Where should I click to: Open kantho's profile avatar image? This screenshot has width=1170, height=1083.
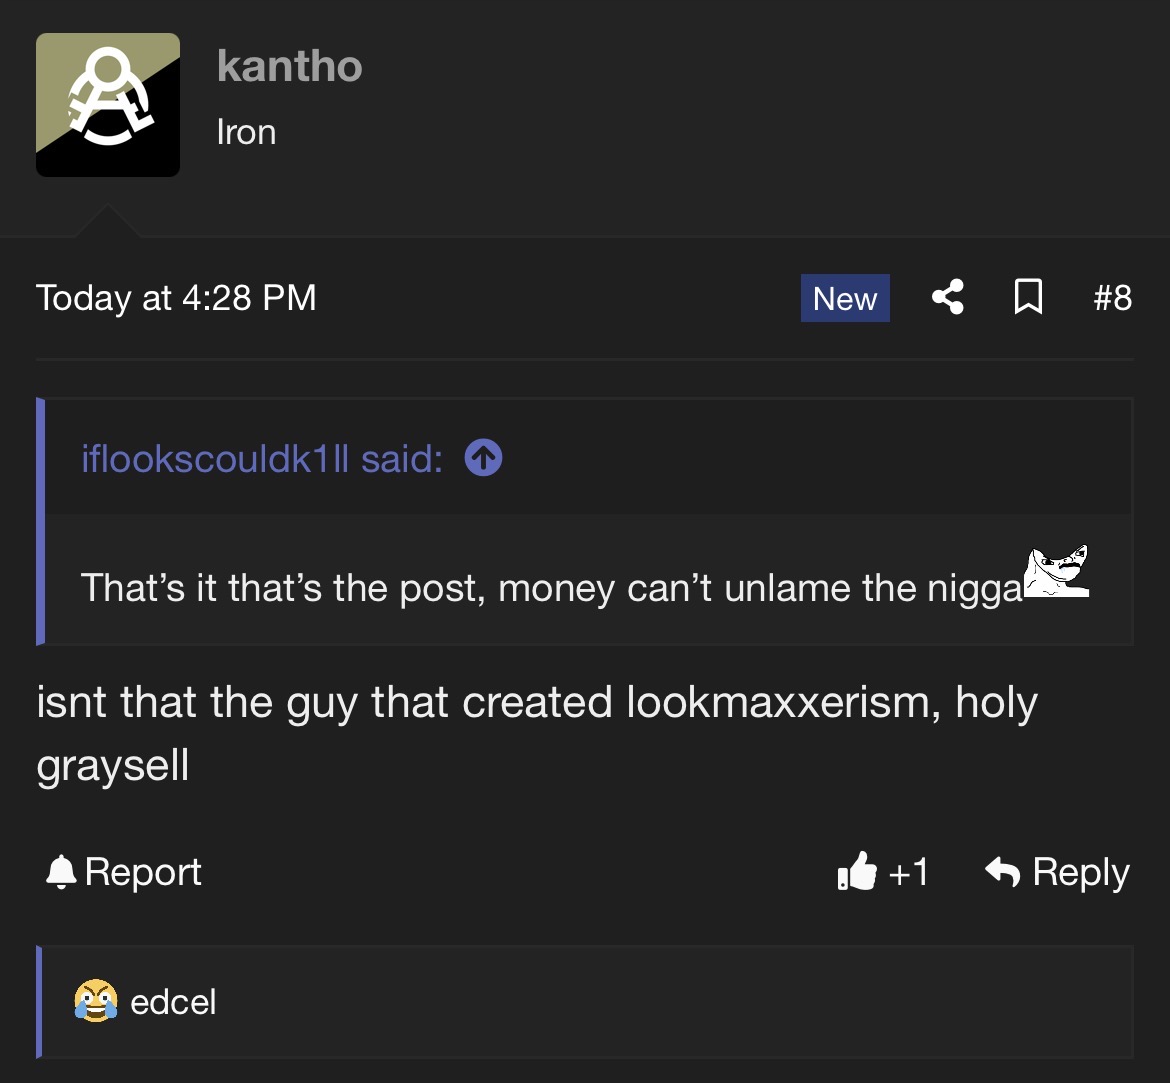(108, 105)
